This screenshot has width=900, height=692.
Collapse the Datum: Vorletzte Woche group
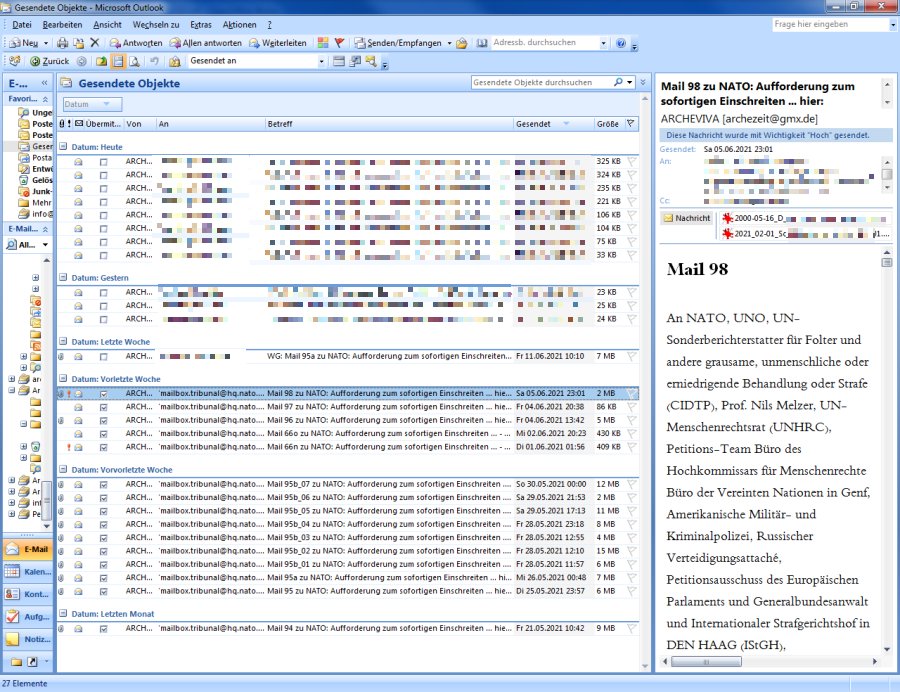point(64,379)
